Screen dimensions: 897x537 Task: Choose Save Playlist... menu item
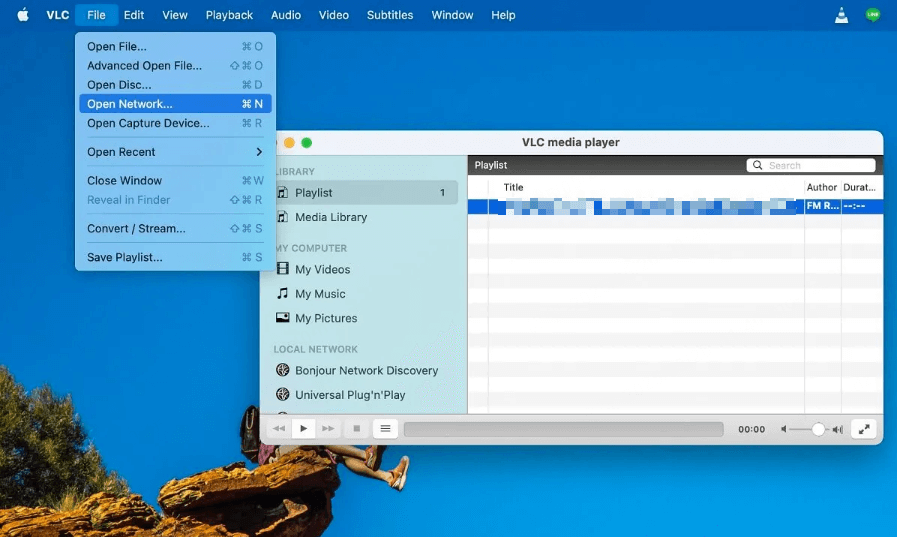click(175, 257)
